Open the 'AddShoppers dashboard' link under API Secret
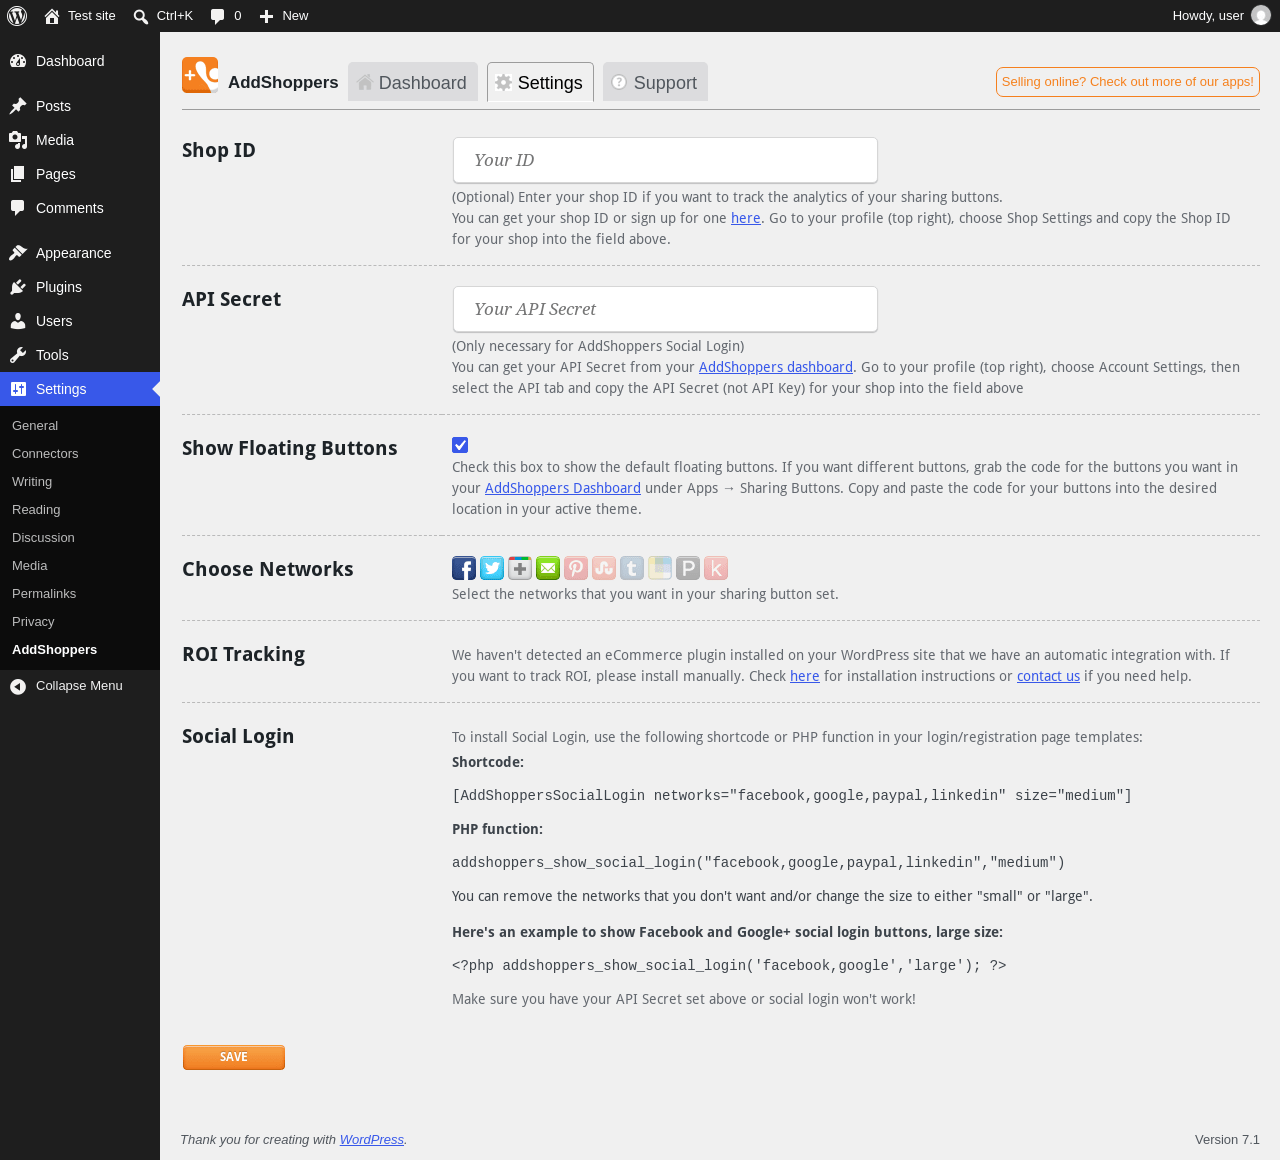The height and width of the screenshot is (1160, 1280). (776, 367)
